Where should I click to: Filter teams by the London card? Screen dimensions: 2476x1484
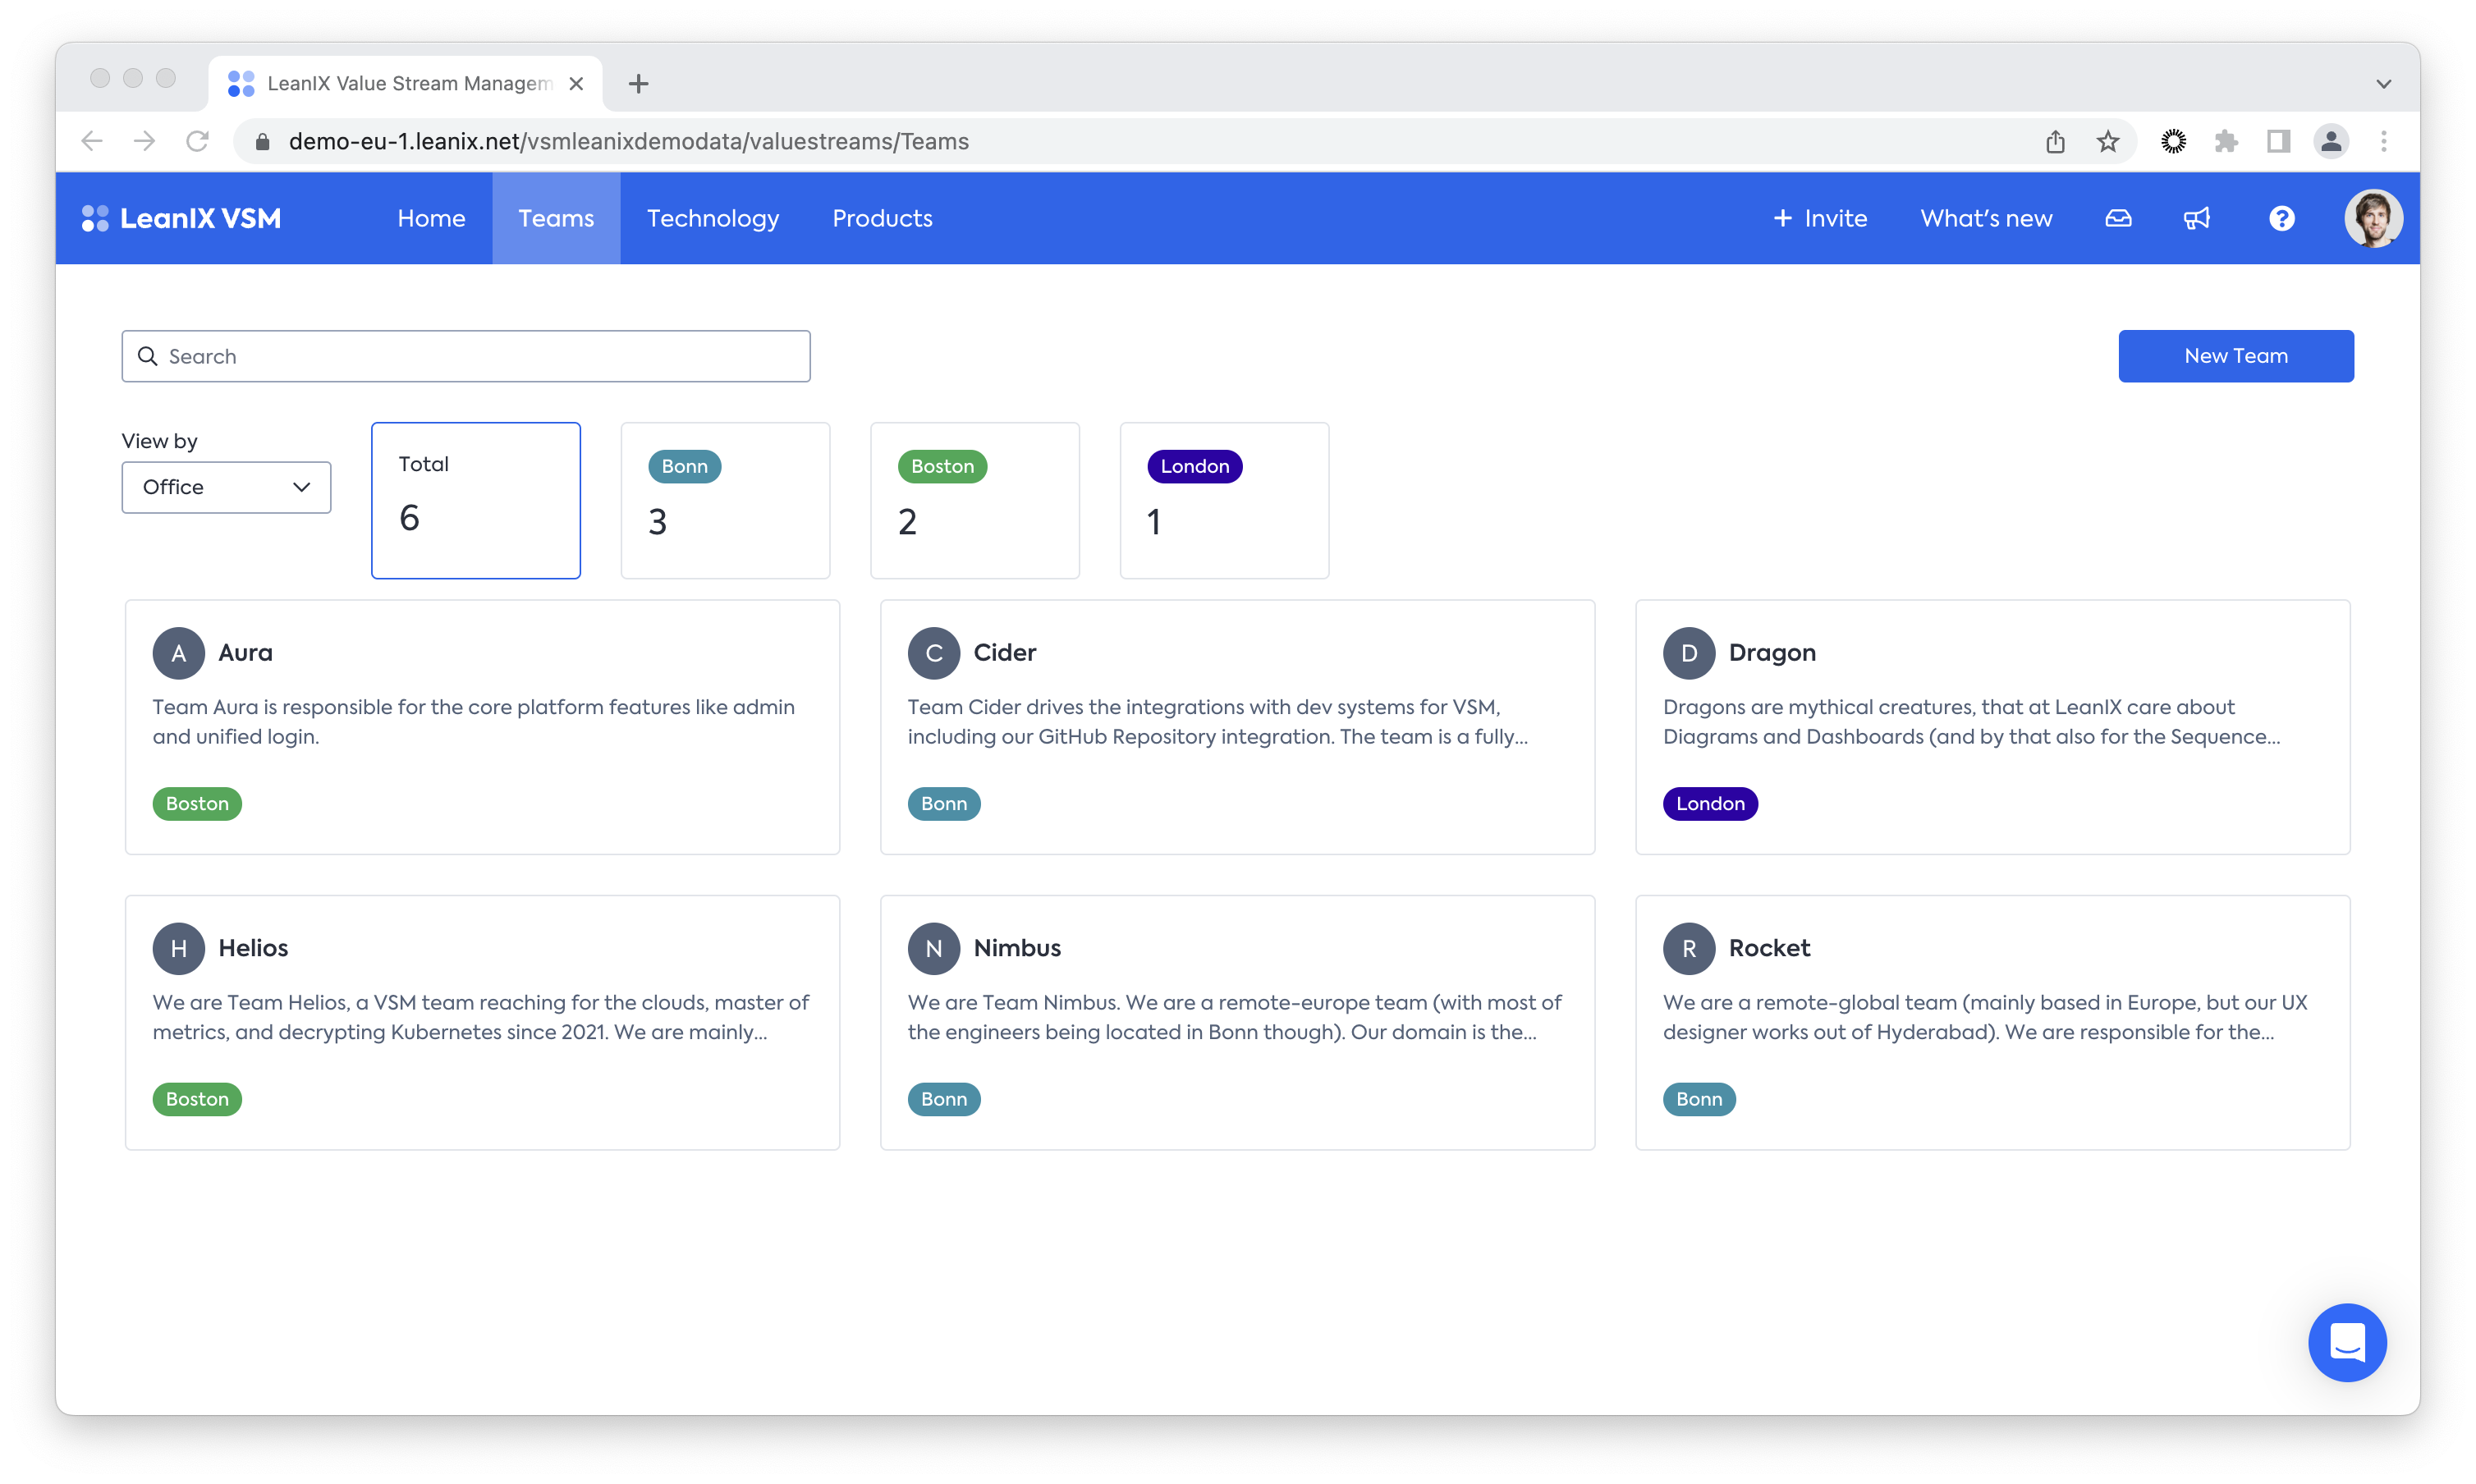(x=1224, y=500)
